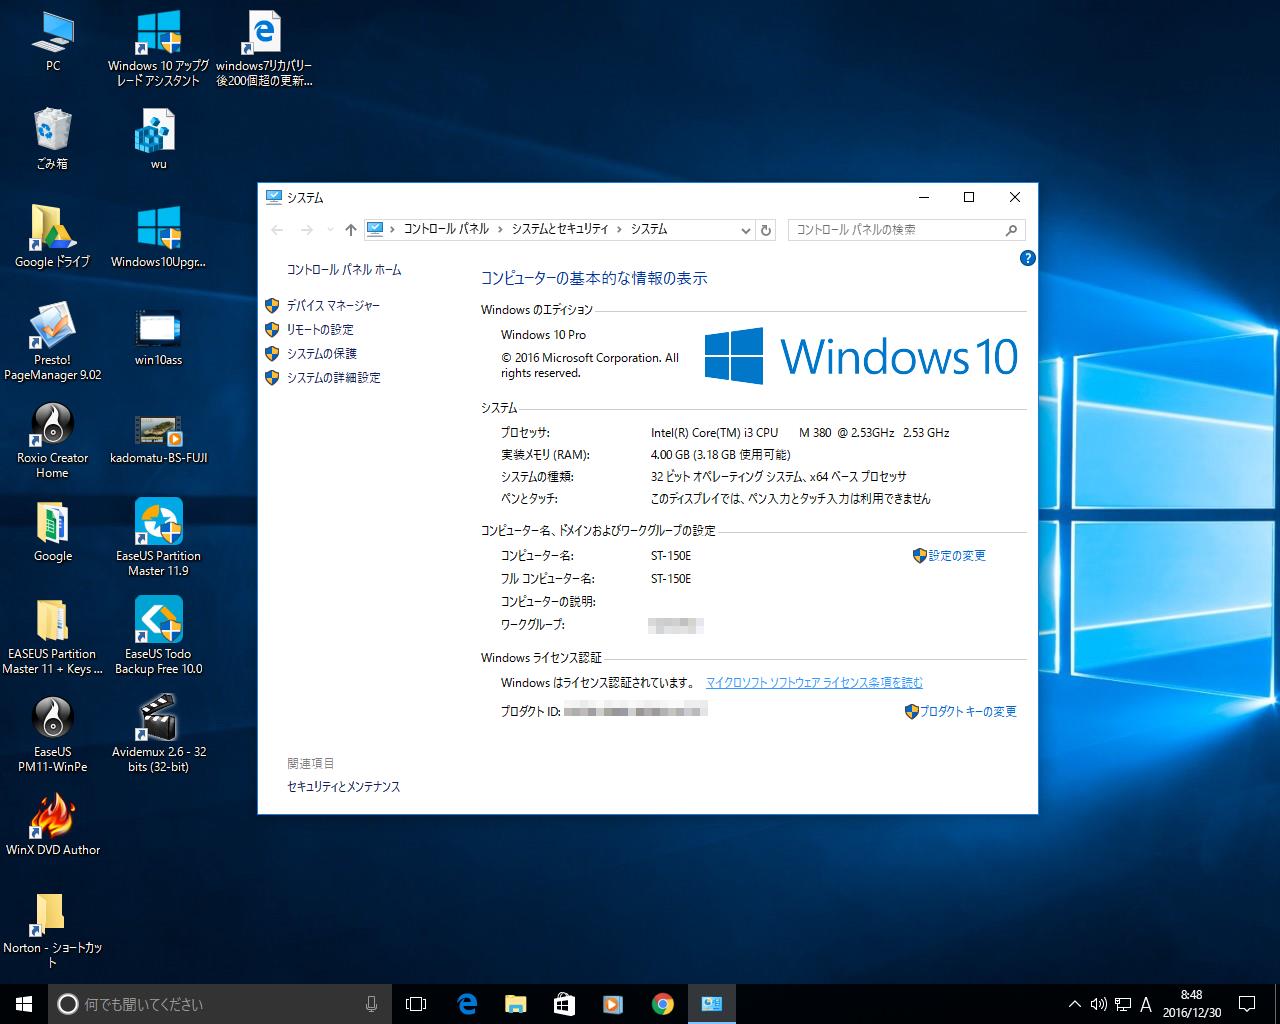Launch WinX DVD Author shortcut
Screen dimensions: 1280x1024
52,825
